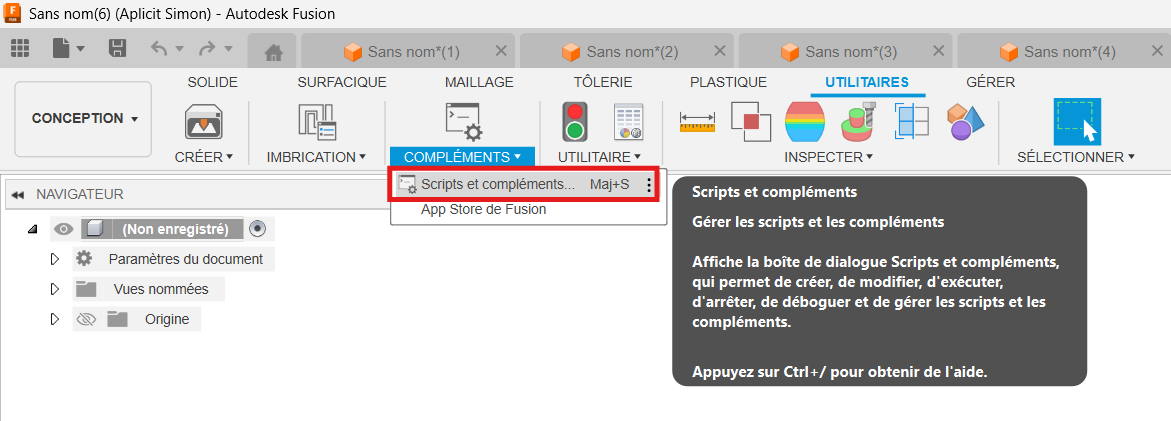Toggle visibility eye of the Origine folder

click(86, 319)
